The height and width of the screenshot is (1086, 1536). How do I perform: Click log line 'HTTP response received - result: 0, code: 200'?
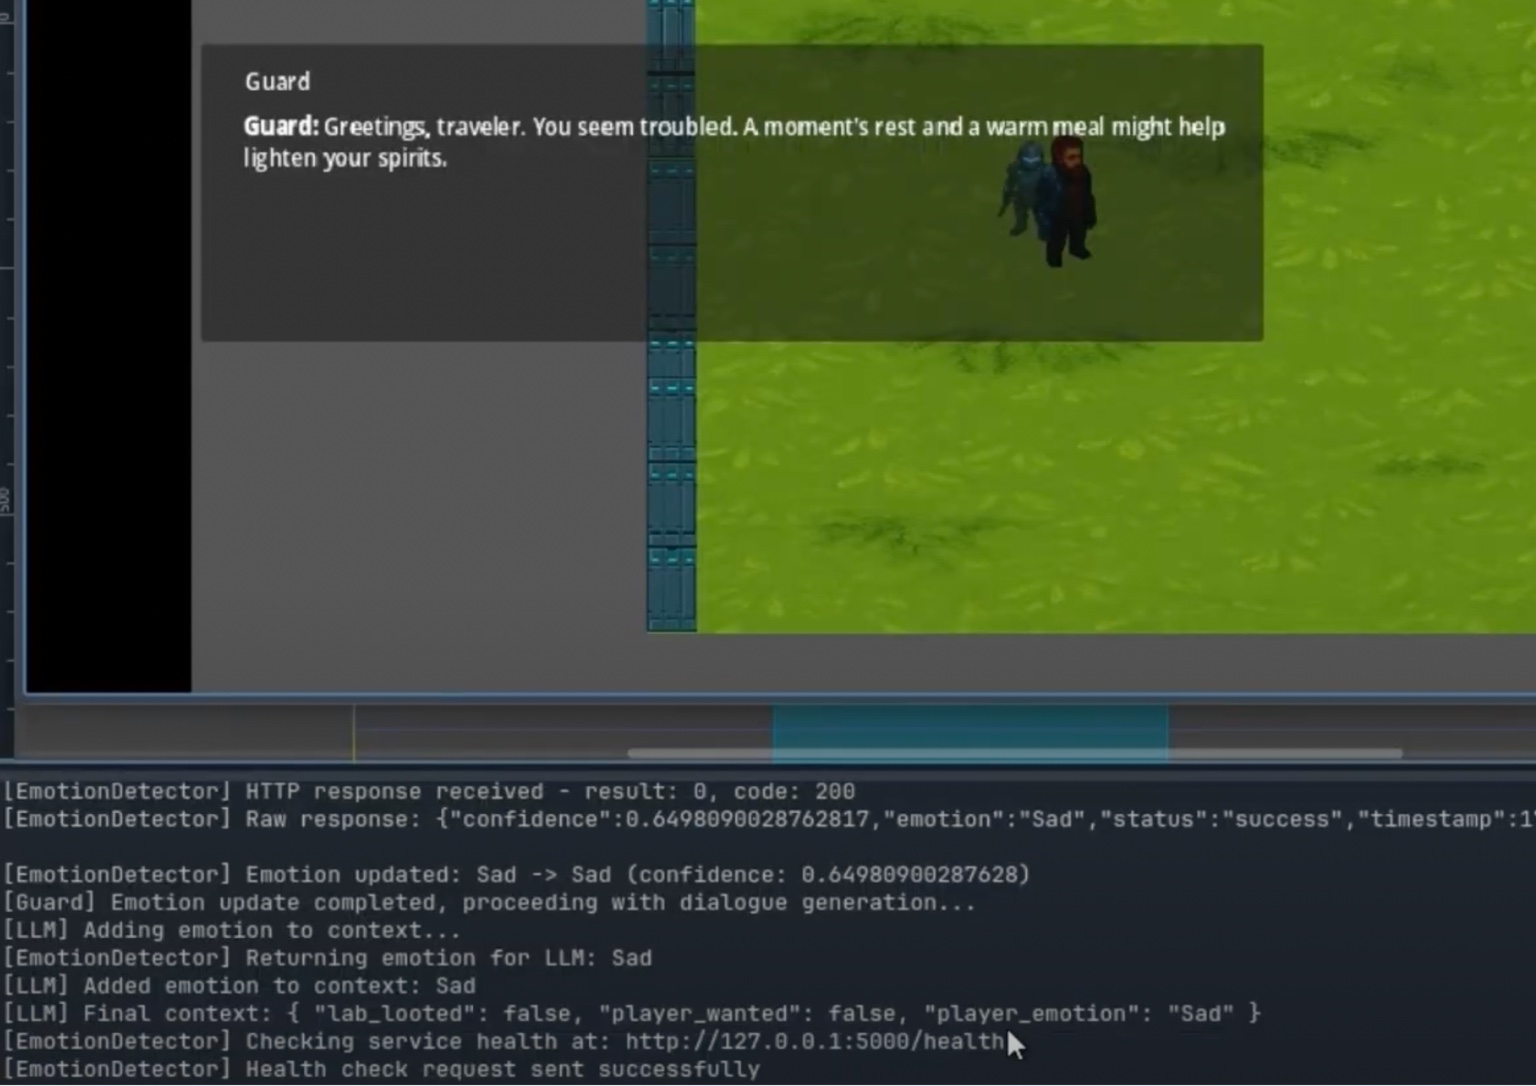(x=429, y=792)
